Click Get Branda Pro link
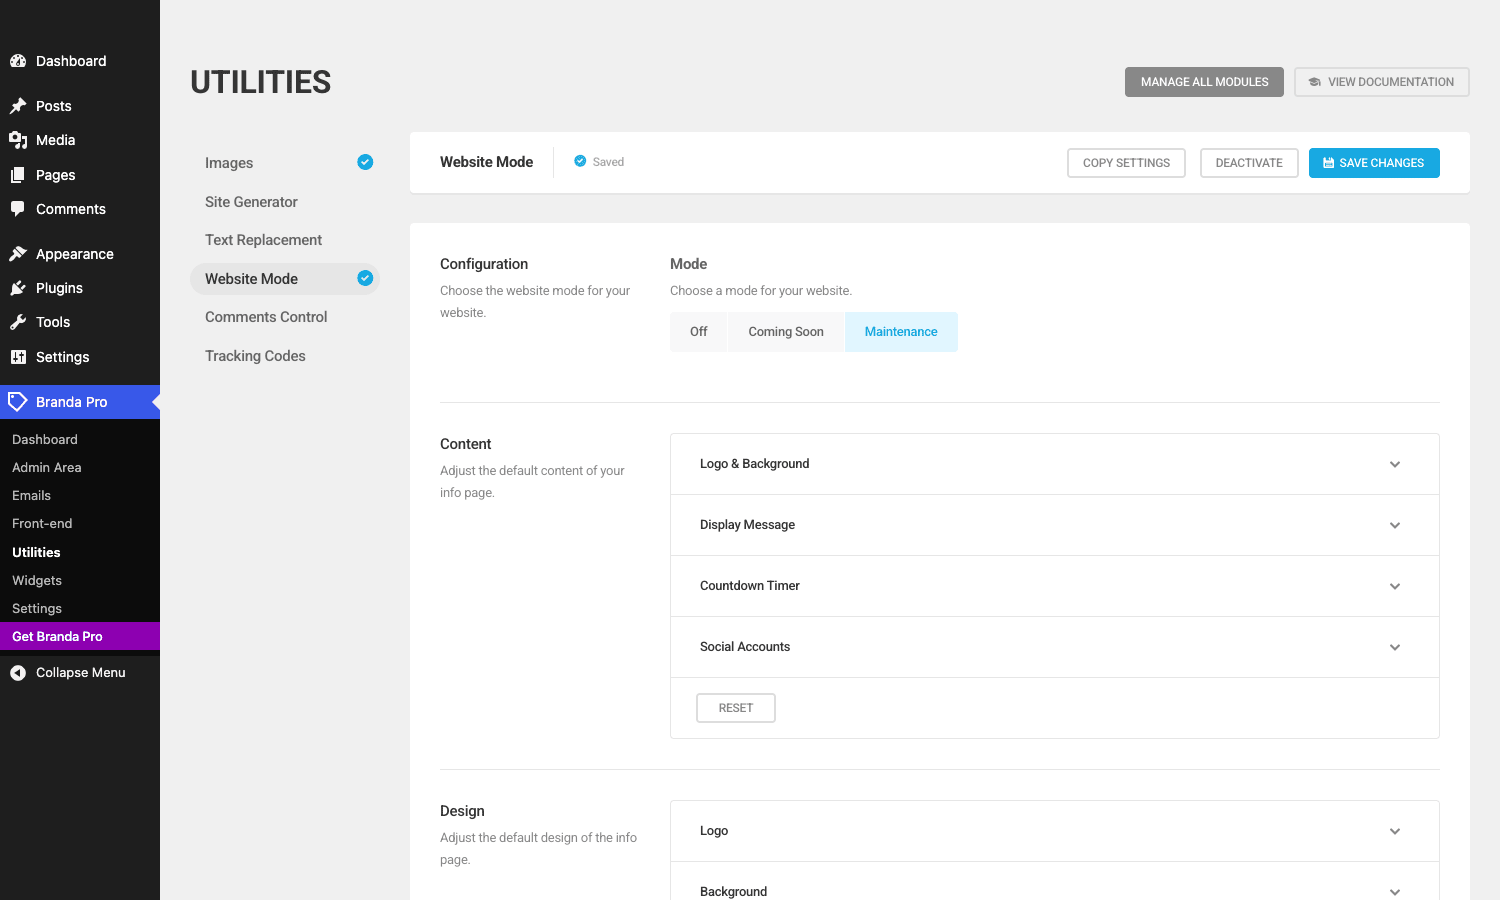The height and width of the screenshot is (900, 1500). (x=80, y=636)
